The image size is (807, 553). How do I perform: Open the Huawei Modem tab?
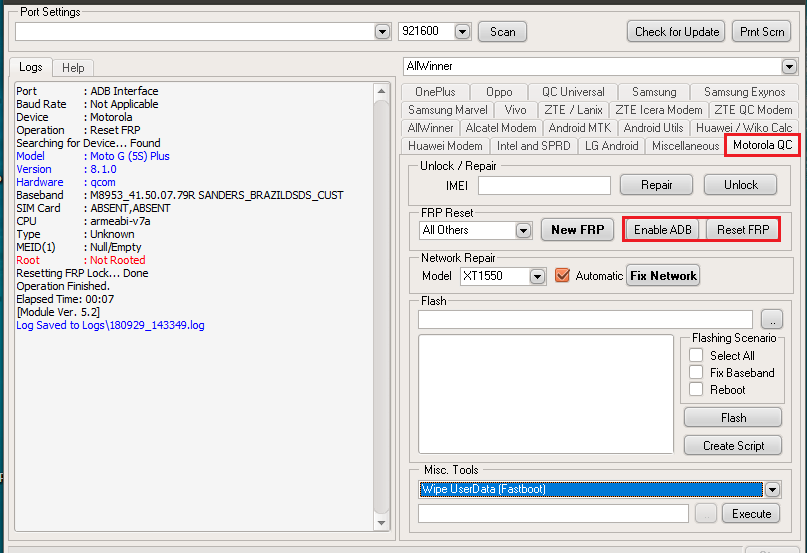[x=445, y=146]
